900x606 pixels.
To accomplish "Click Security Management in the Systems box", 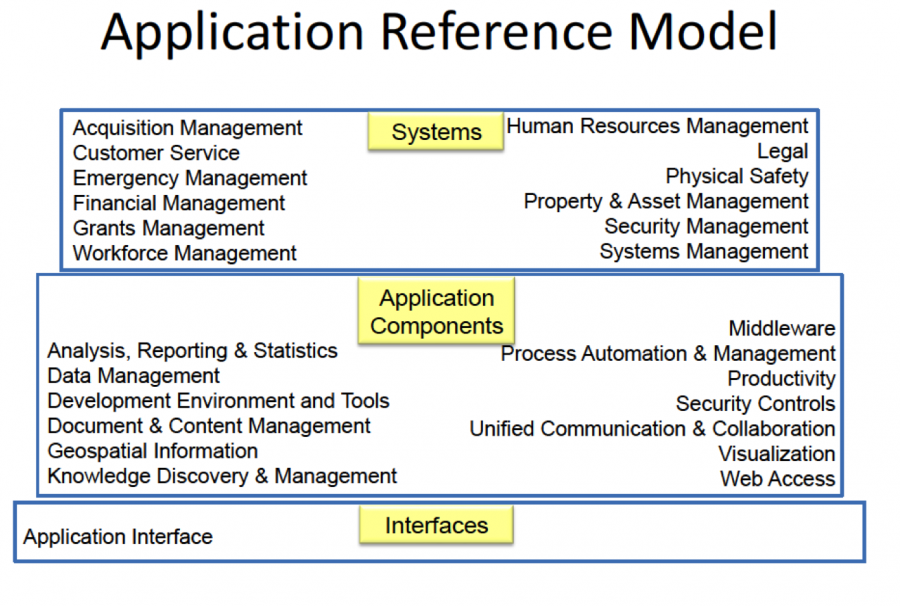I will pyautogui.click(x=706, y=226).
